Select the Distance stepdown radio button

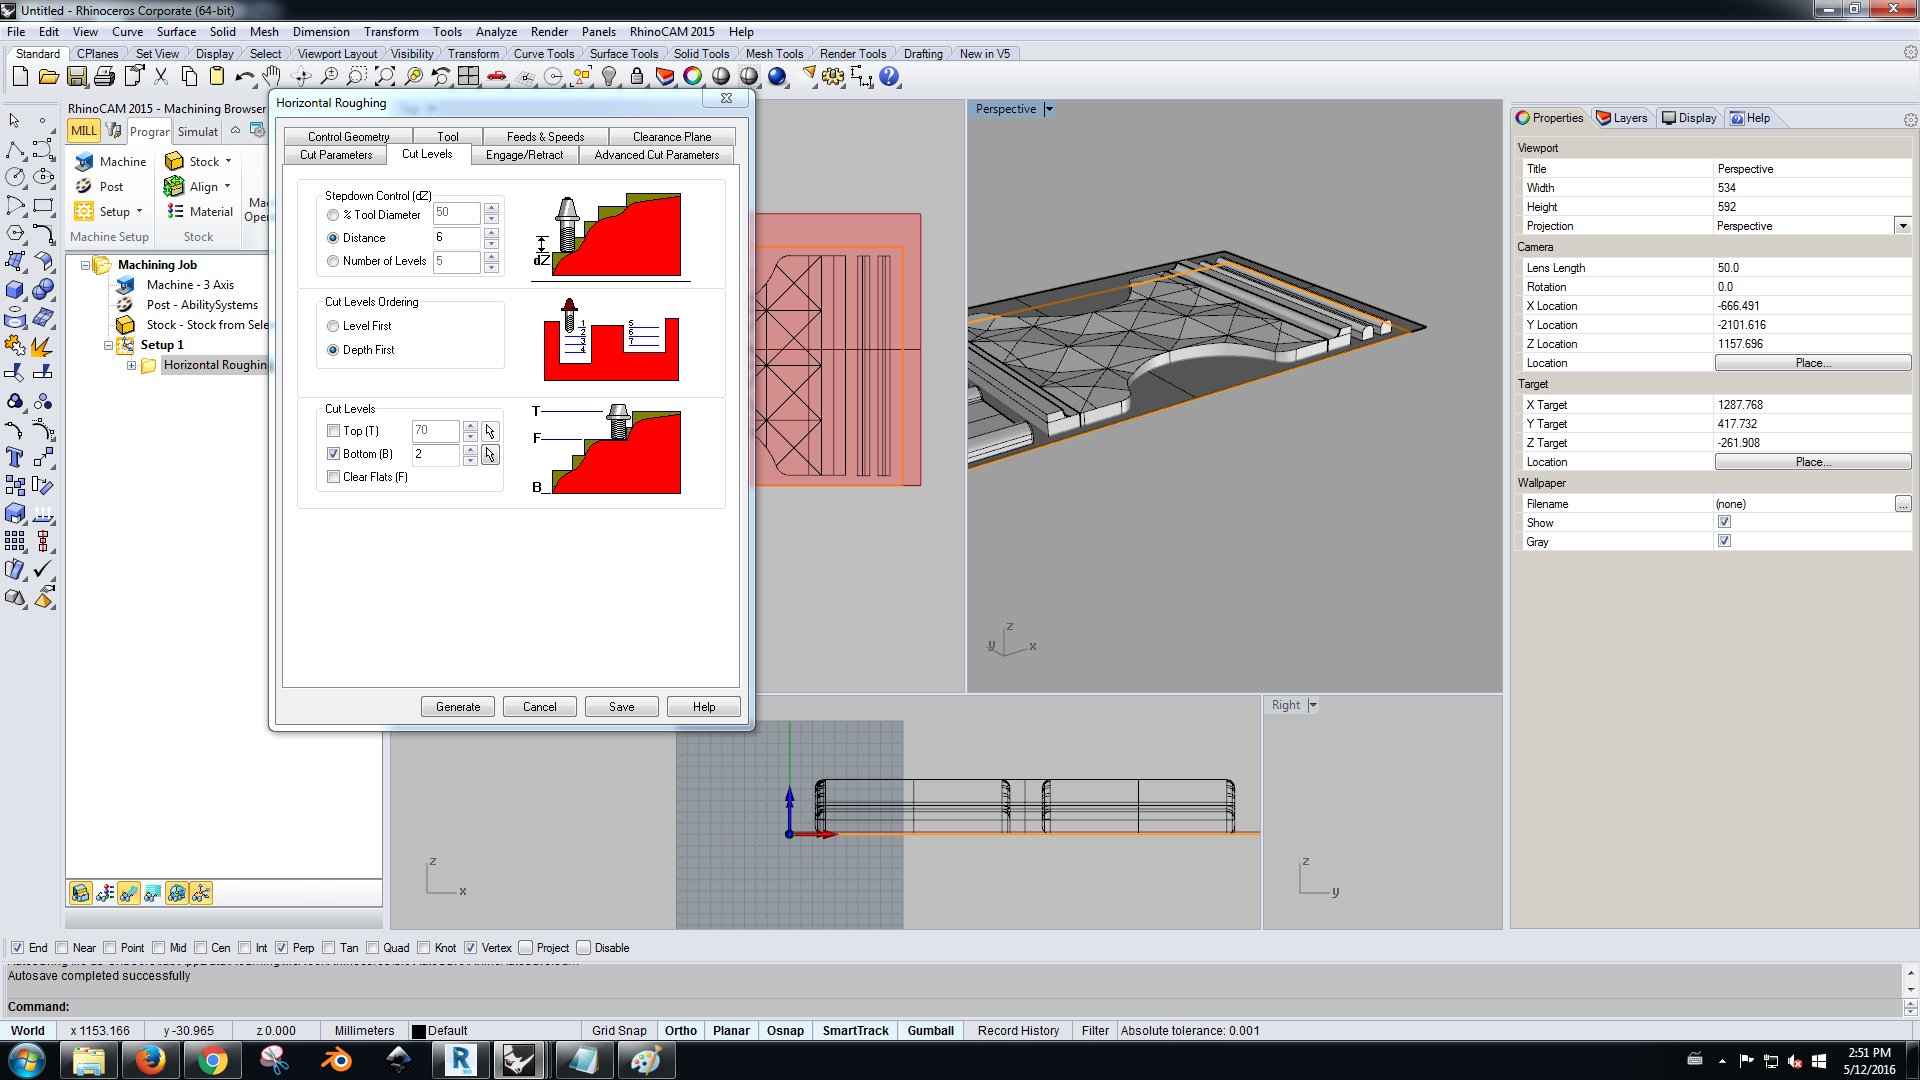(333, 238)
